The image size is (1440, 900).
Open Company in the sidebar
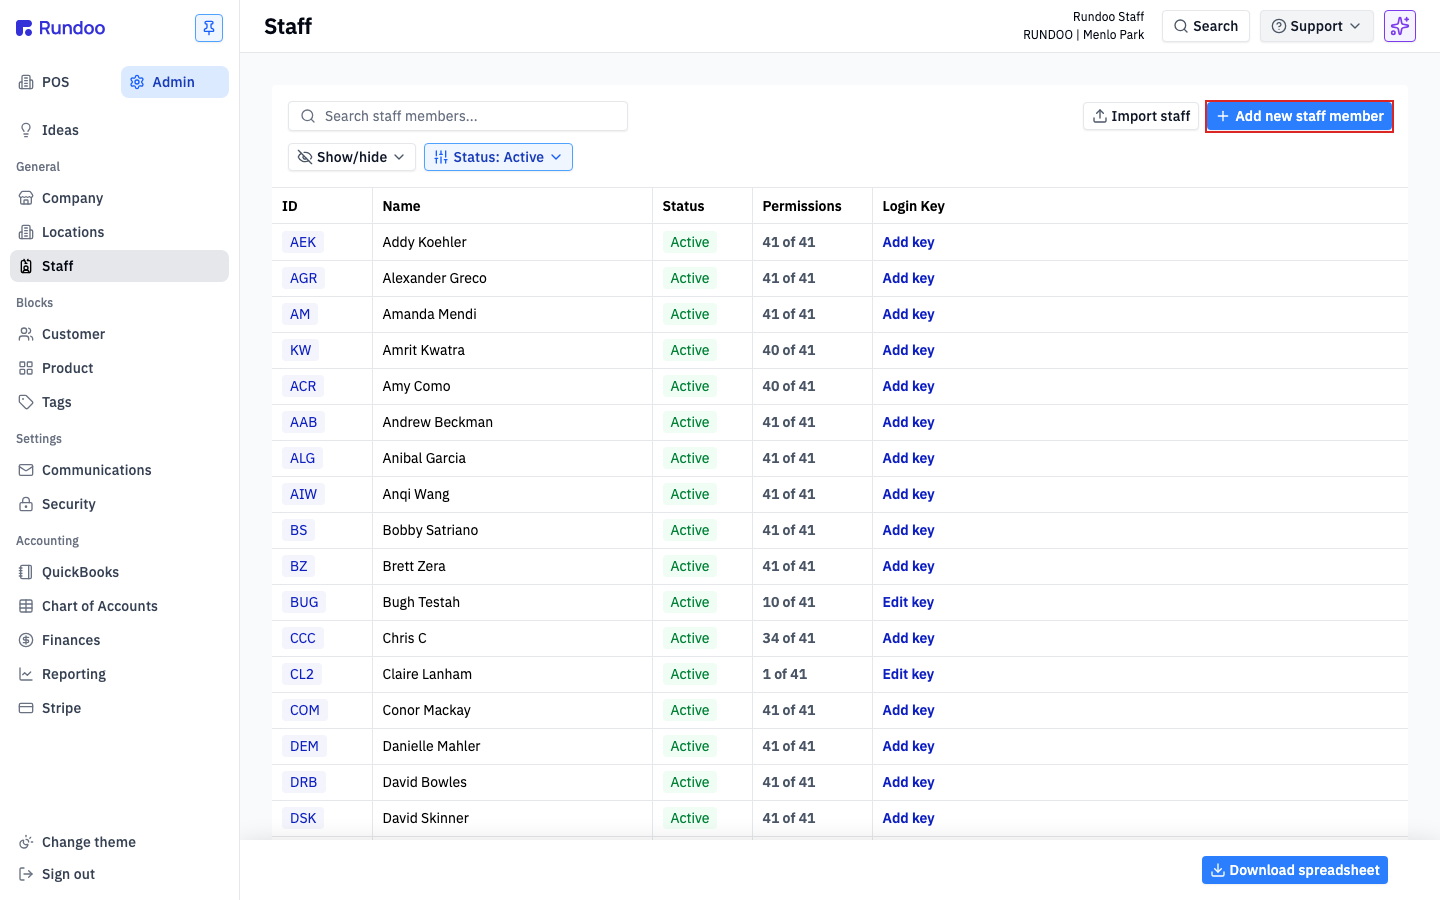[119, 198]
